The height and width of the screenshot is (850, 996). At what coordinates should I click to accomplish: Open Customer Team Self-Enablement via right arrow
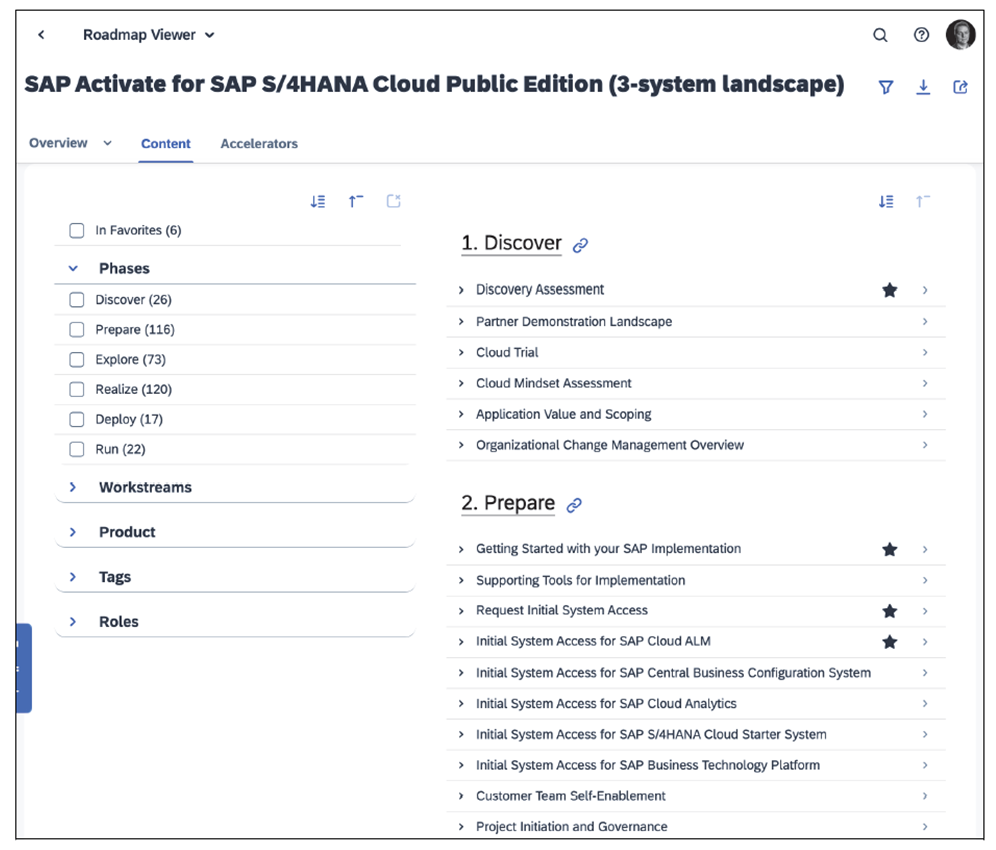click(925, 796)
